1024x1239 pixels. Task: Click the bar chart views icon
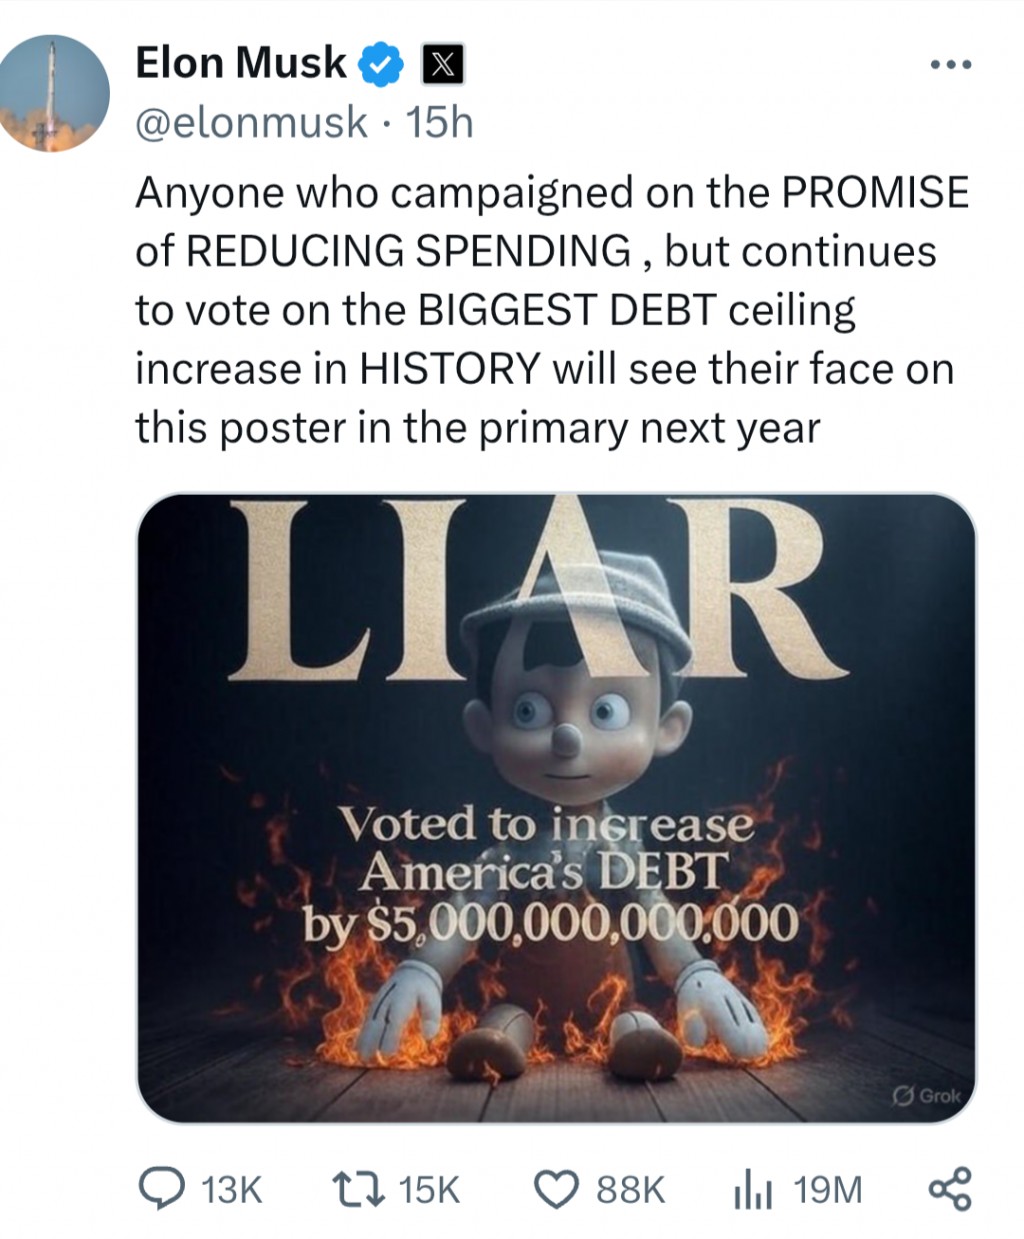(x=752, y=1190)
